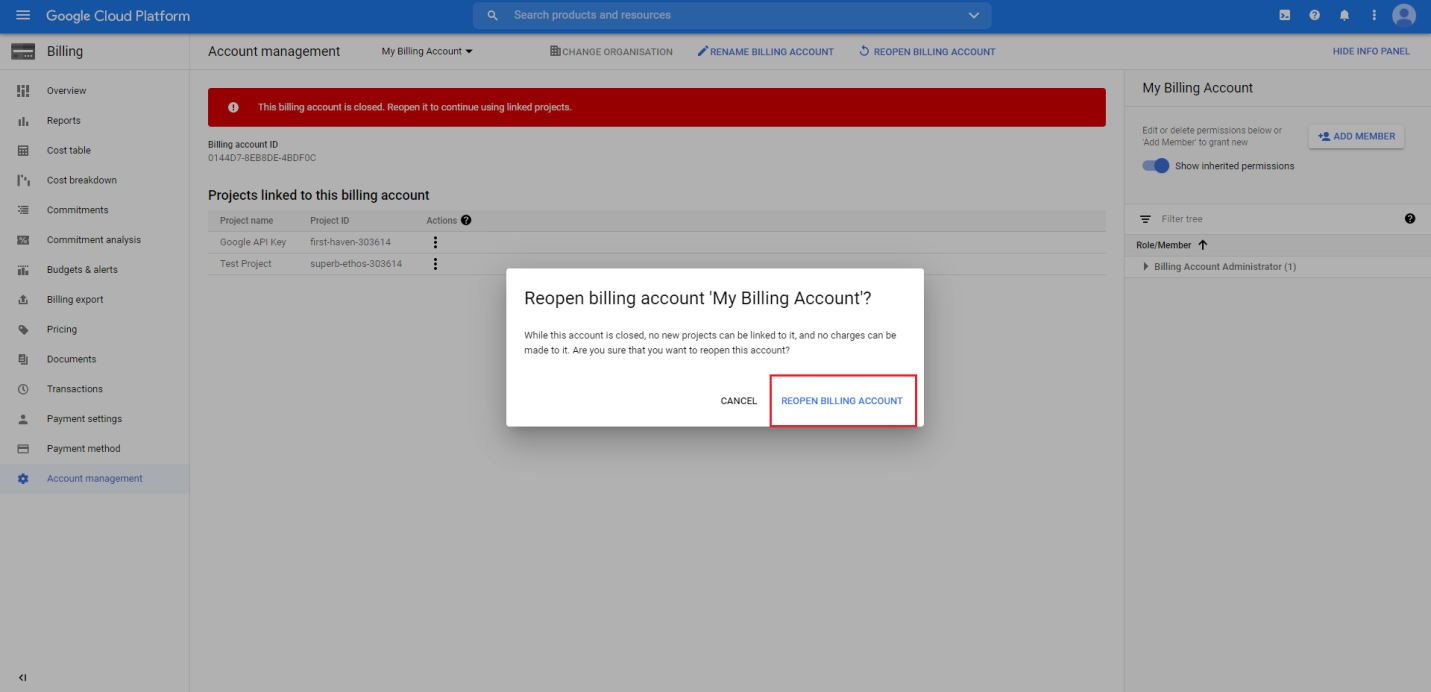Activate Cloud Shell icon in top bar
Image resolution: width=1431 pixels, height=692 pixels.
tap(1285, 16)
